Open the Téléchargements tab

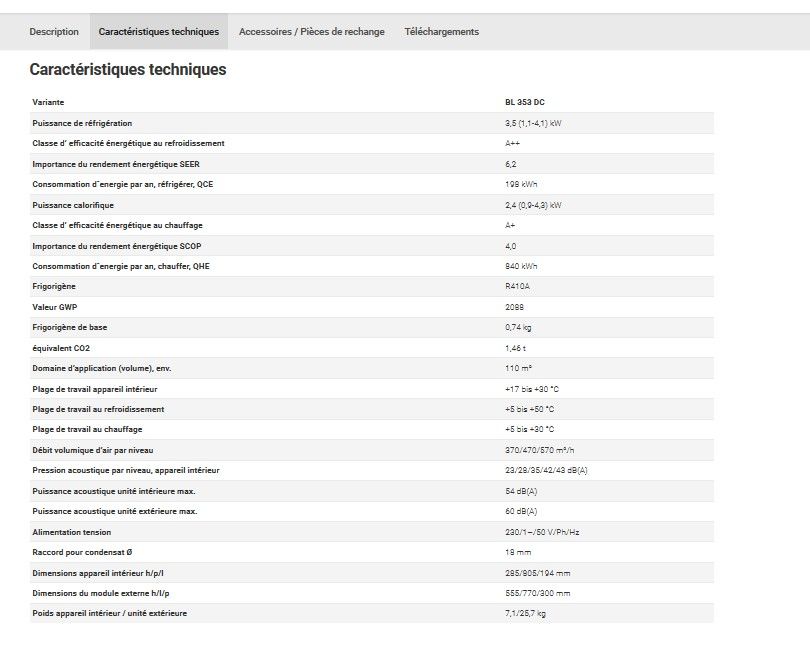[441, 32]
